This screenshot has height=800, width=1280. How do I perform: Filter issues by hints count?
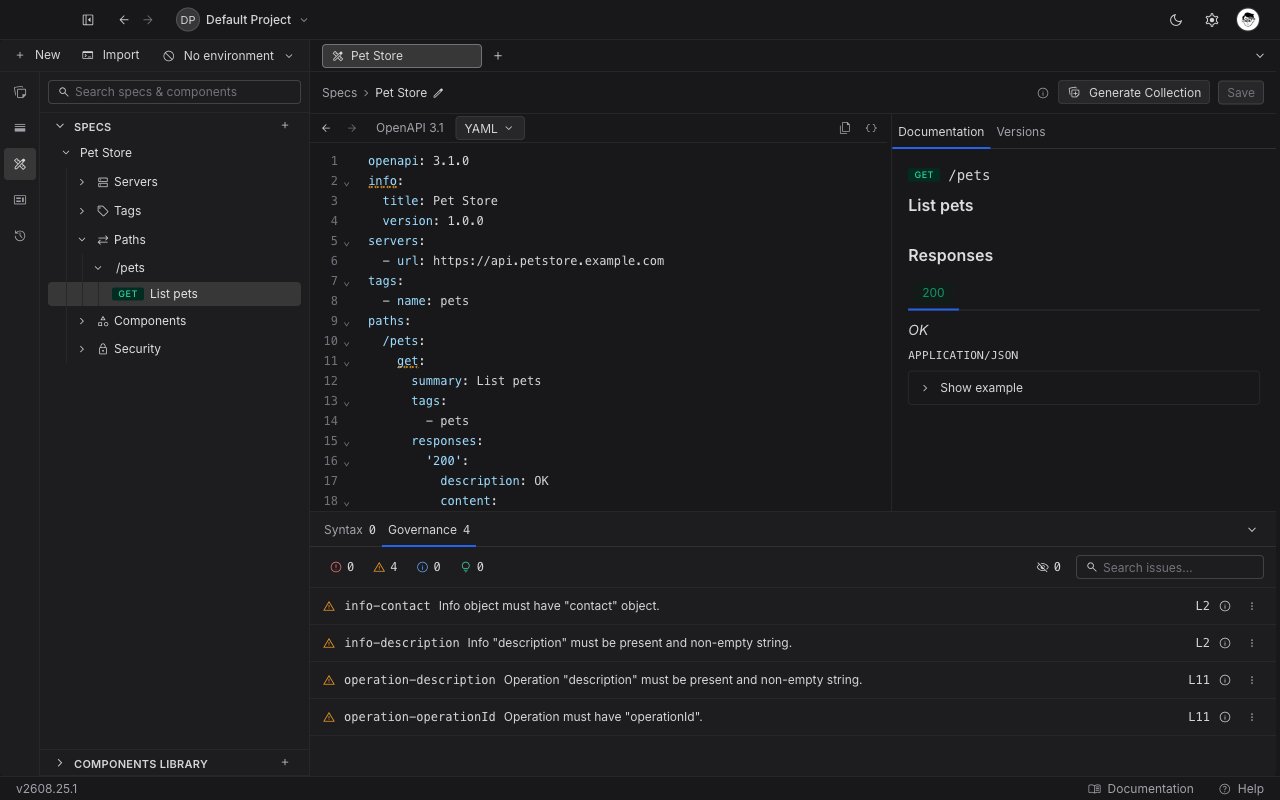click(472, 567)
